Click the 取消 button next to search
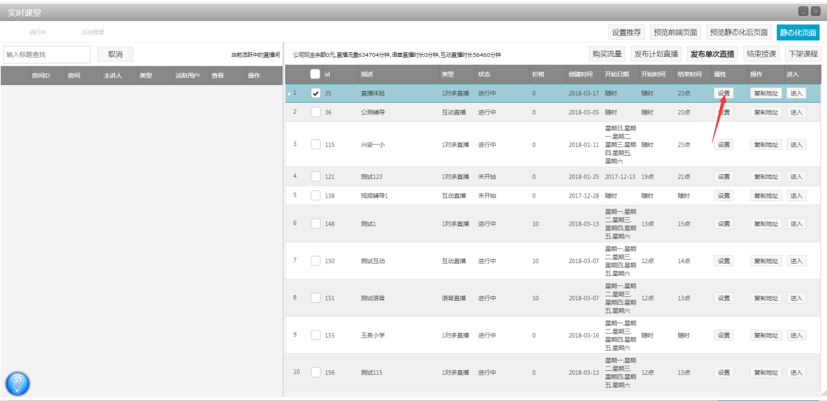 click(116, 54)
